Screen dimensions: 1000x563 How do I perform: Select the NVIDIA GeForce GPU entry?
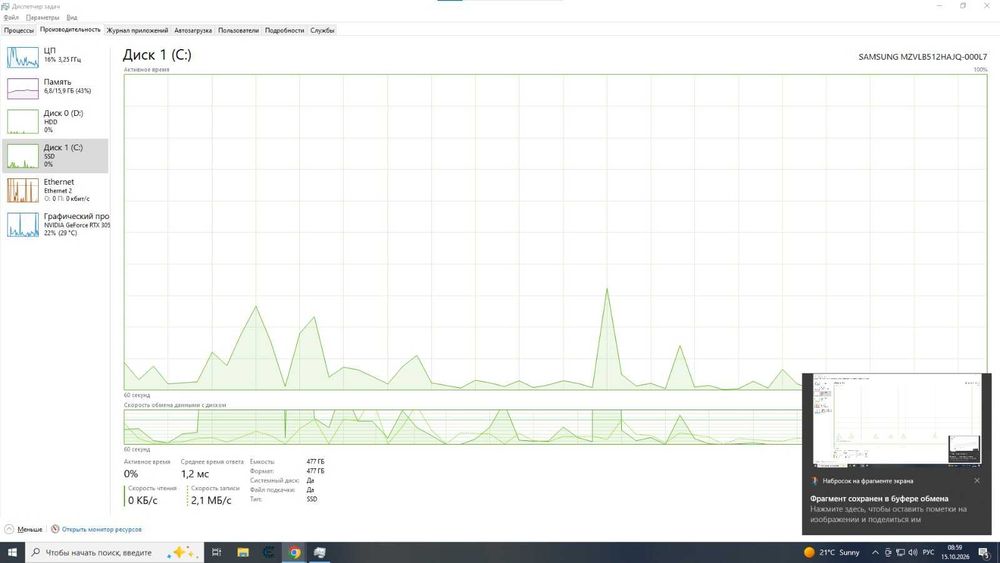55,224
